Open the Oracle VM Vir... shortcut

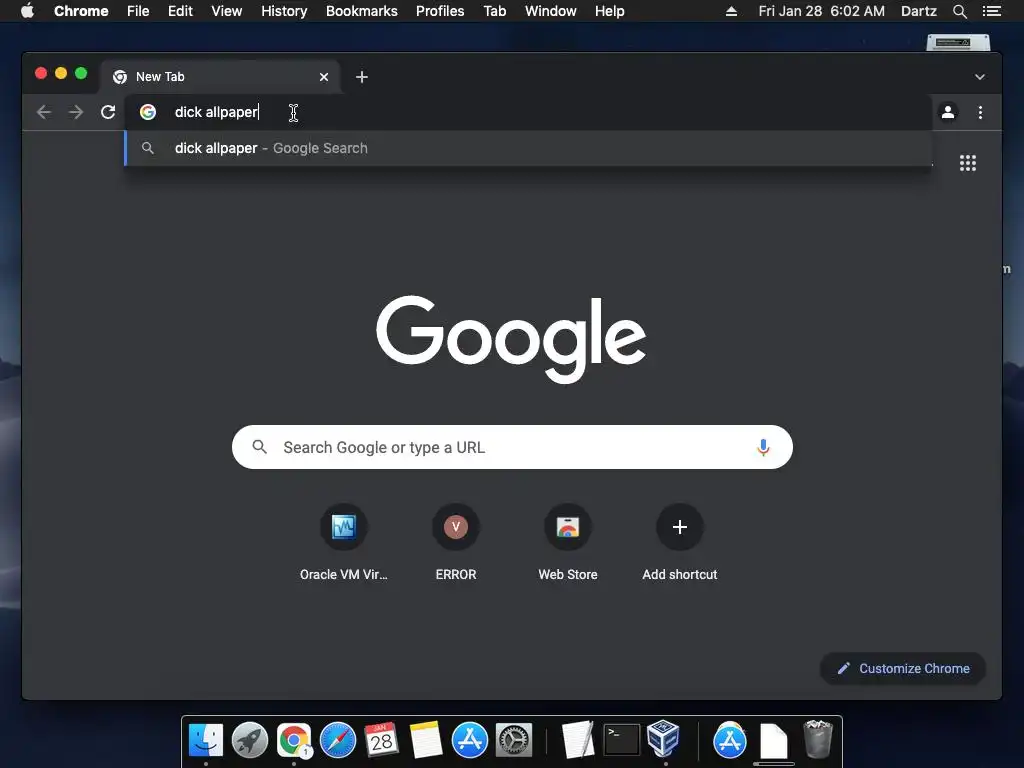click(x=344, y=542)
